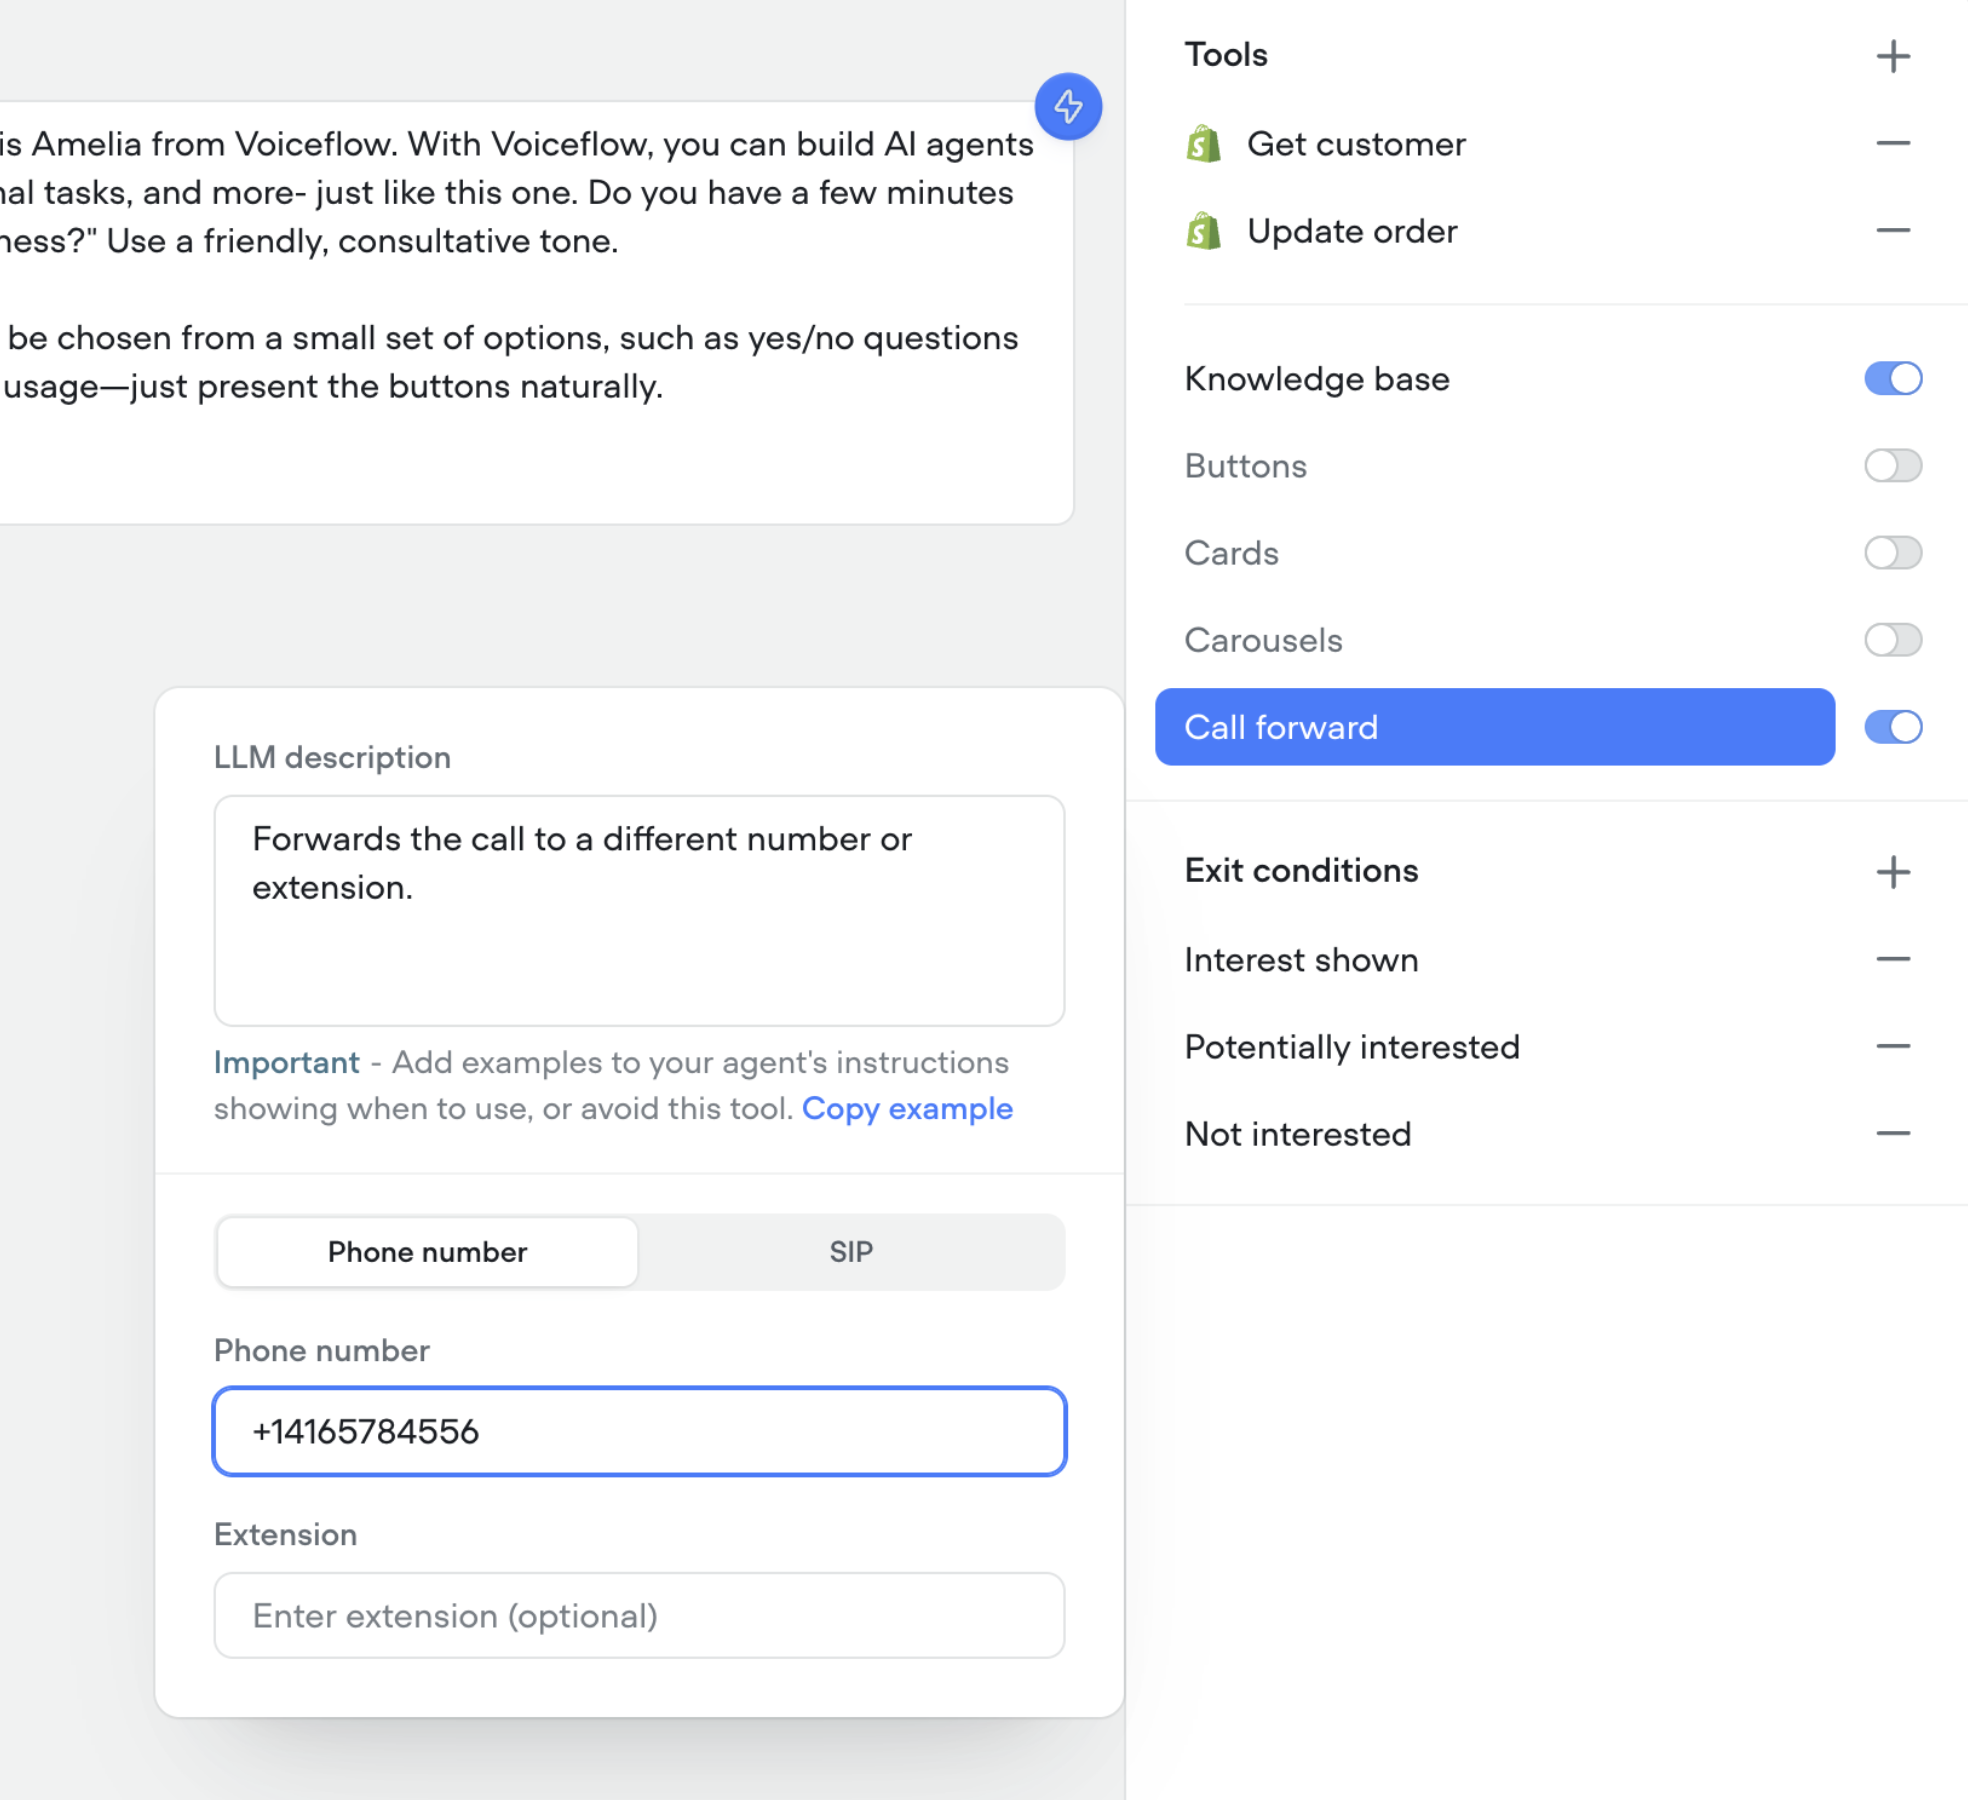Switch to the SIP tab

click(851, 1251)
